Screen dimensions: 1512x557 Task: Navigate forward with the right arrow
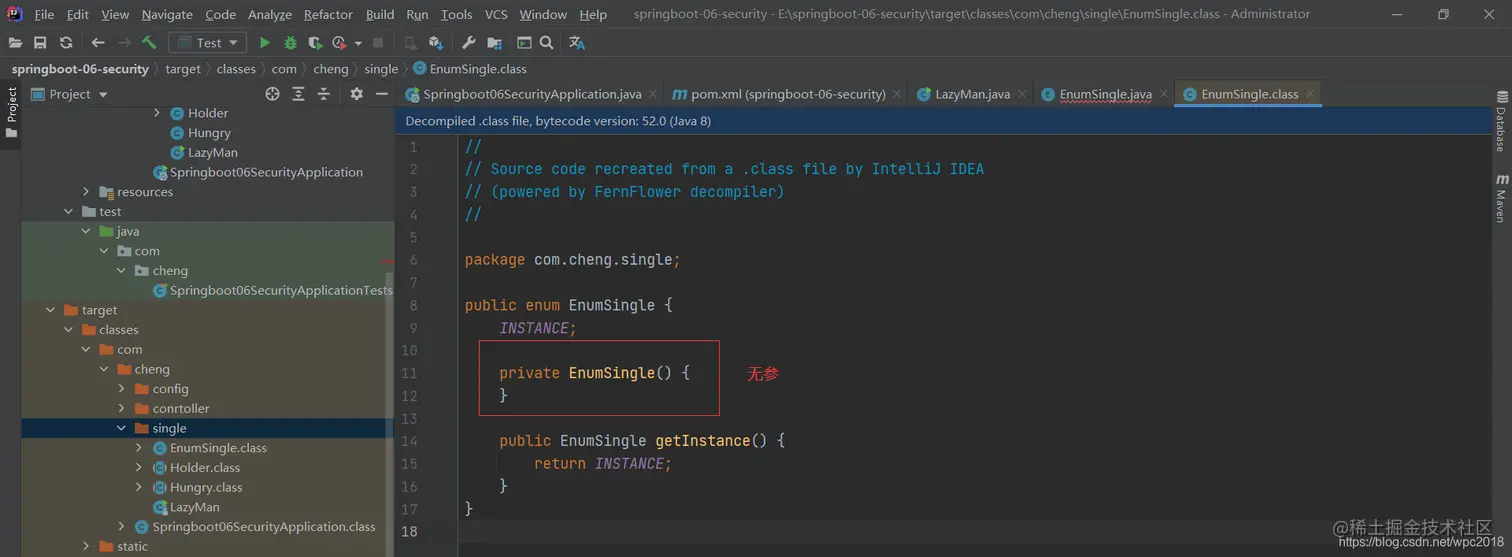[124, 43]
